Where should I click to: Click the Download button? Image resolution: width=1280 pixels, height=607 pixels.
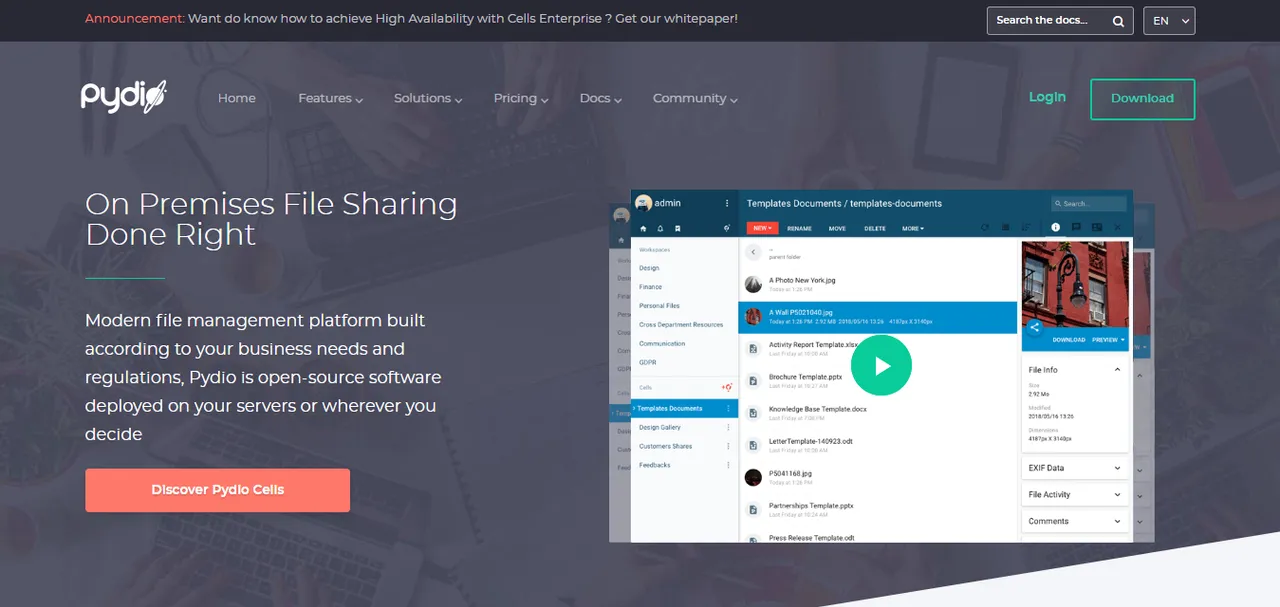tap(1142, 98)
